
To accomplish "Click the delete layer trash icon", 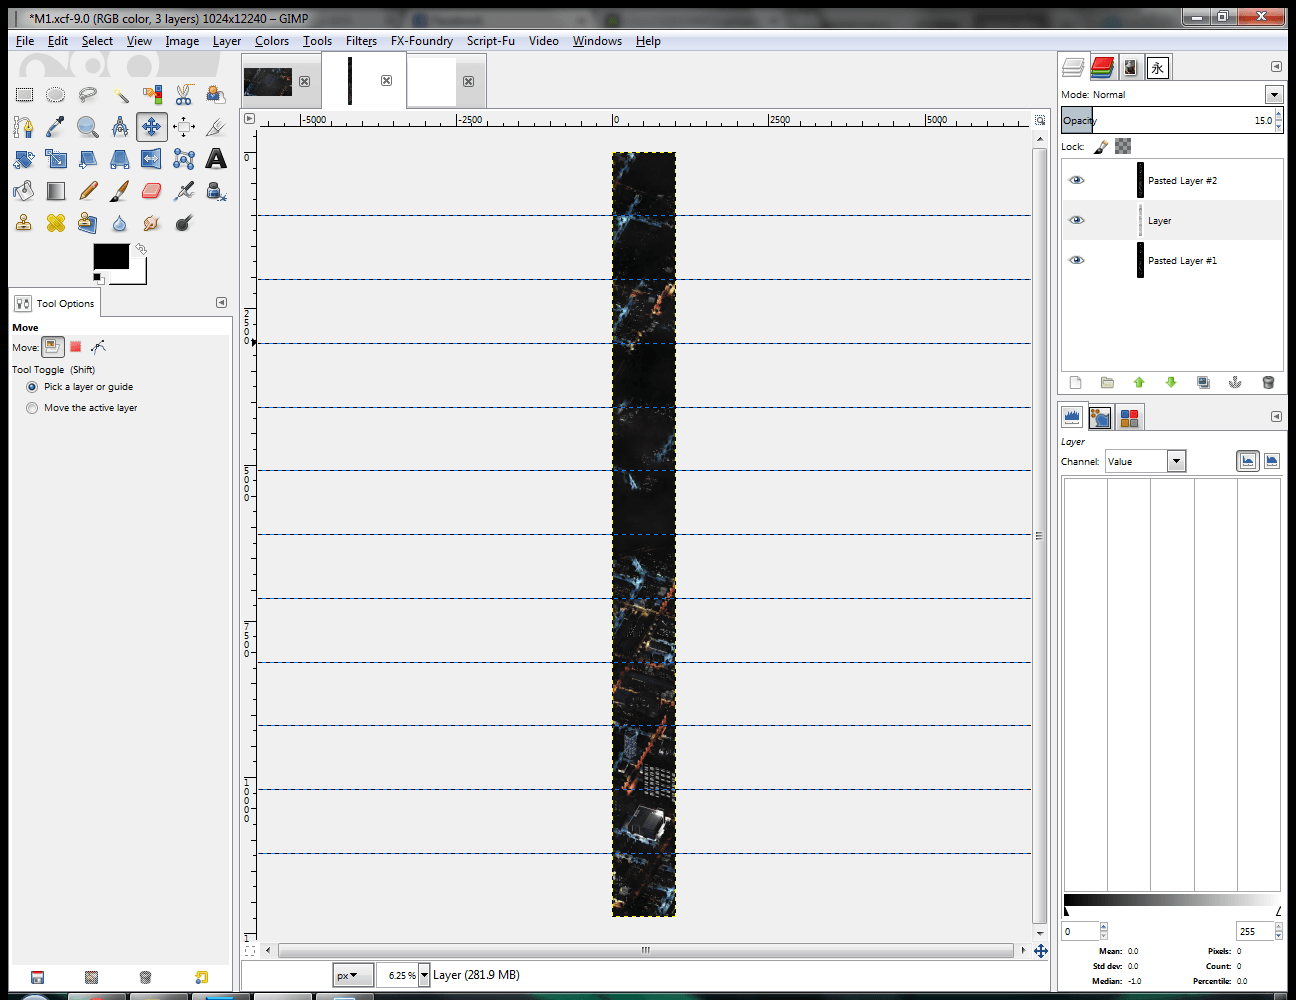I will point(1268,382).
